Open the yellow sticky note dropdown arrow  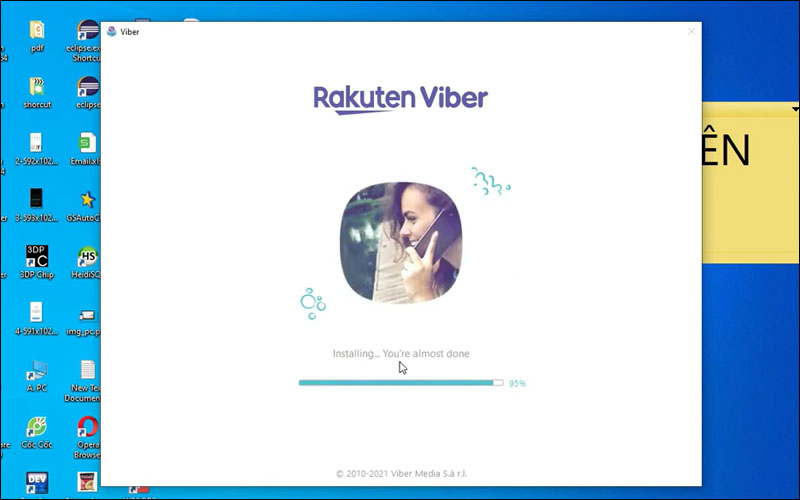(795, 109)
